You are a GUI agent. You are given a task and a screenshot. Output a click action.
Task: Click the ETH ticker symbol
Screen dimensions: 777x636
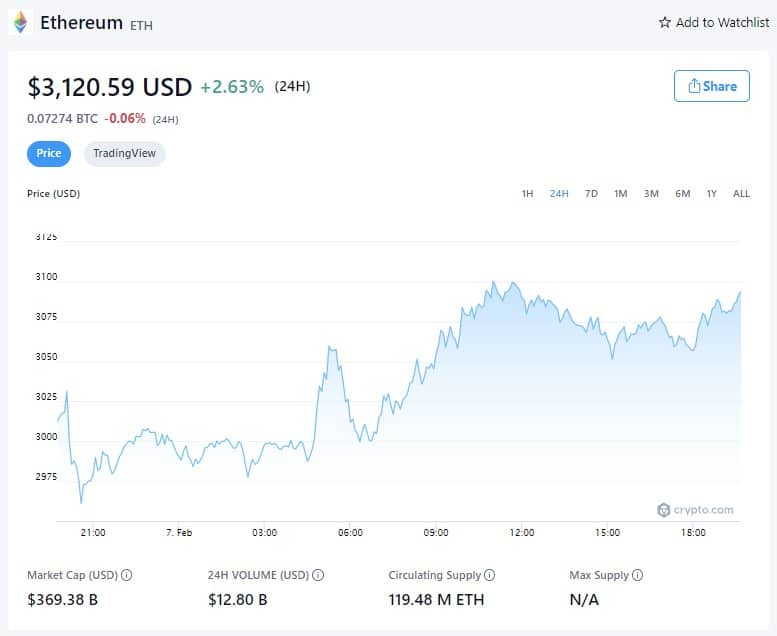tap(141, 25)
